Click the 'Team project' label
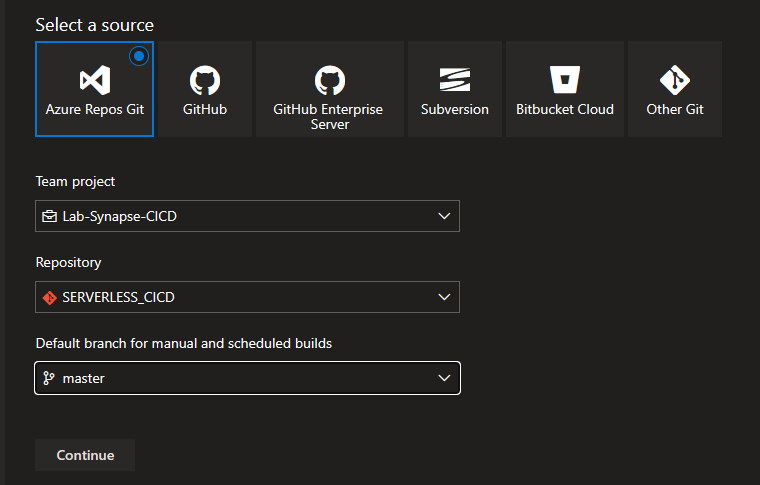 (75, 182)
